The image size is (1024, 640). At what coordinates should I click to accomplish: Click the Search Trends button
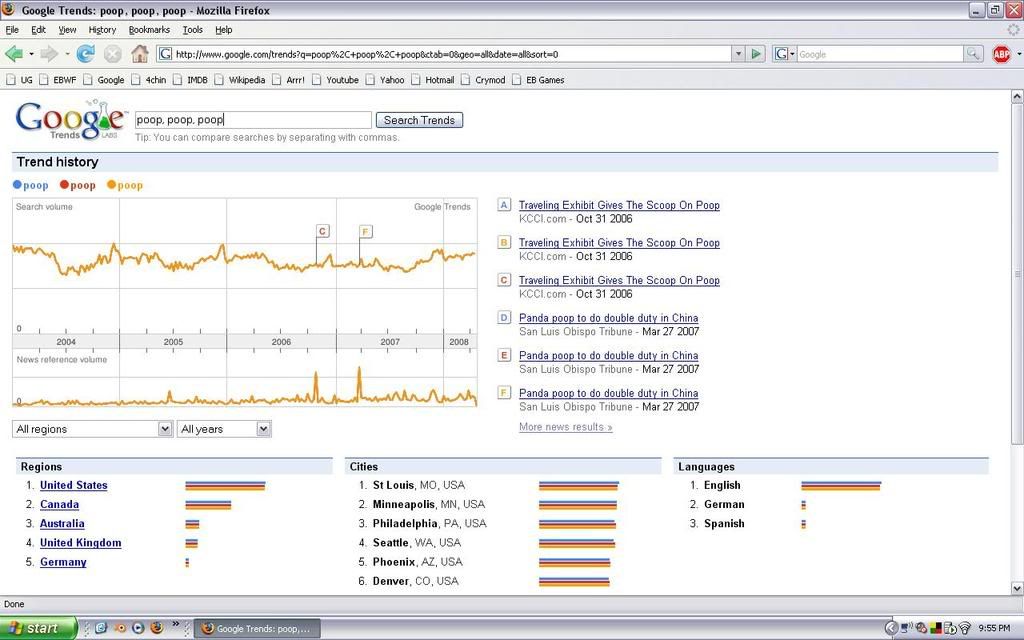419,120
